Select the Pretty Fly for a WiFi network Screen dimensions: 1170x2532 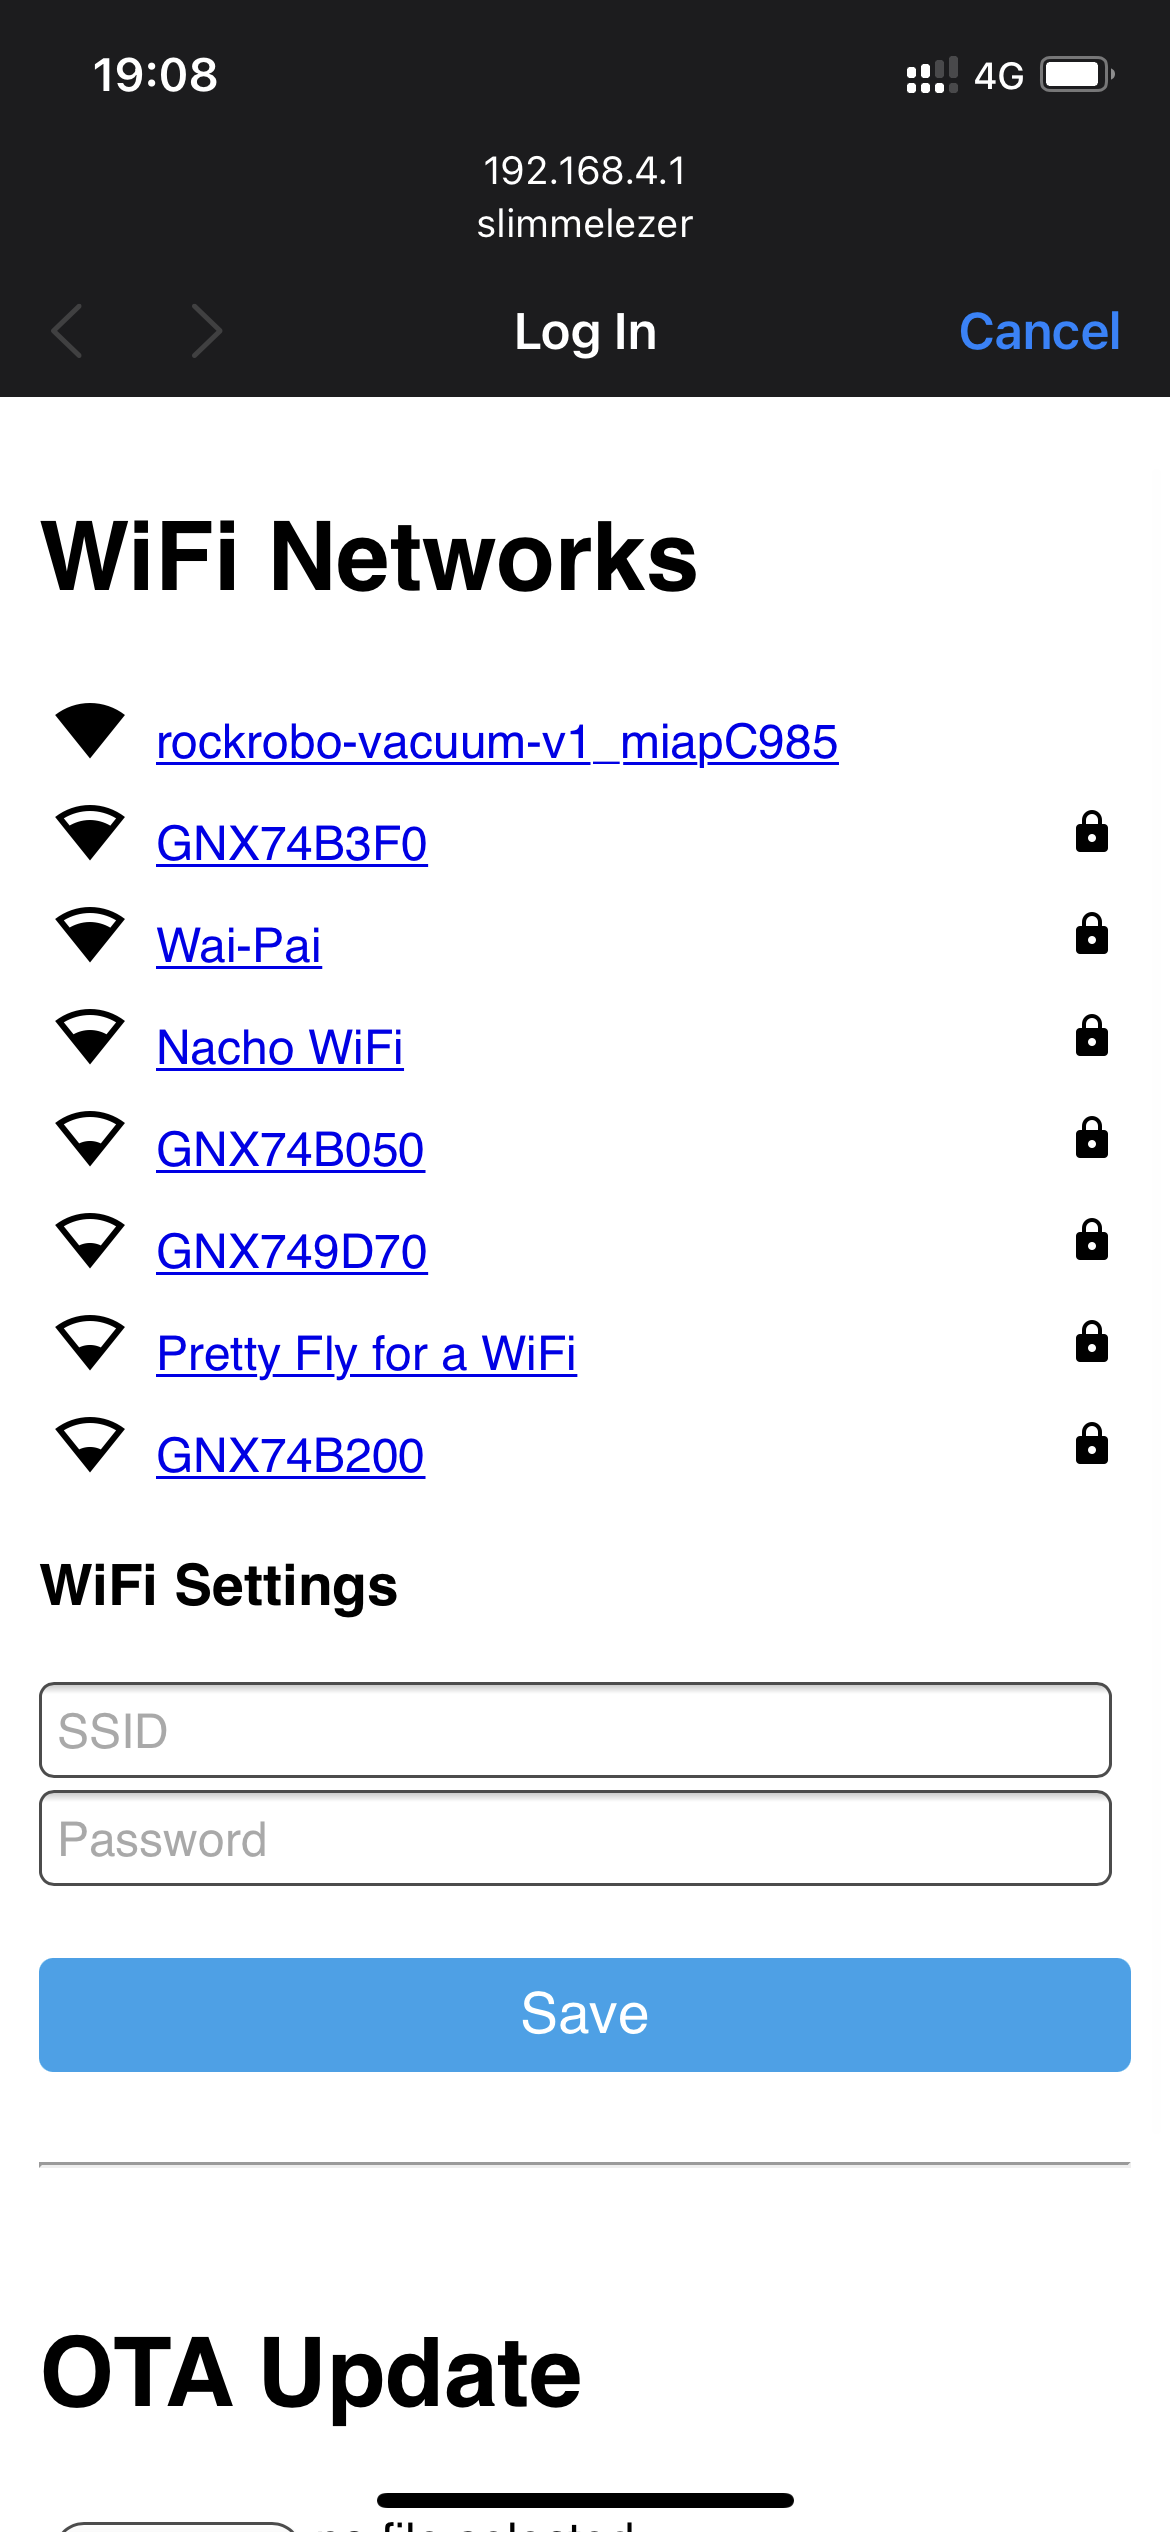366,1353
